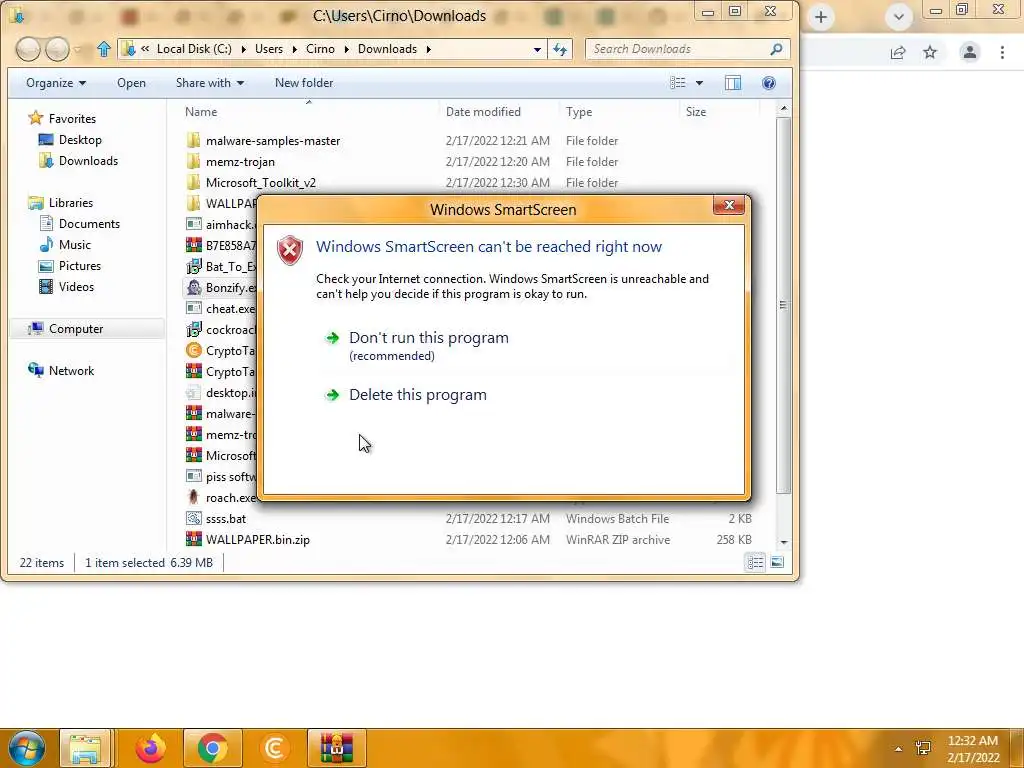Switch to details view in status bar corner
The width and height of the screenshot is (1024, 768).
(756, 562)
